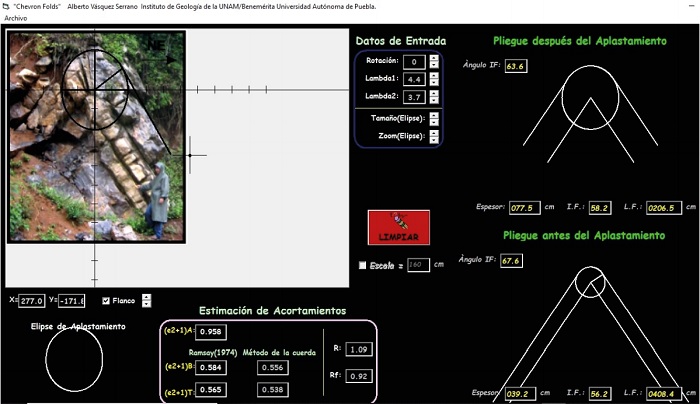This screenshot has height=404, width=700.
Task: Click the LIMPIAR eraser button
Action: (x=398, y=228)
